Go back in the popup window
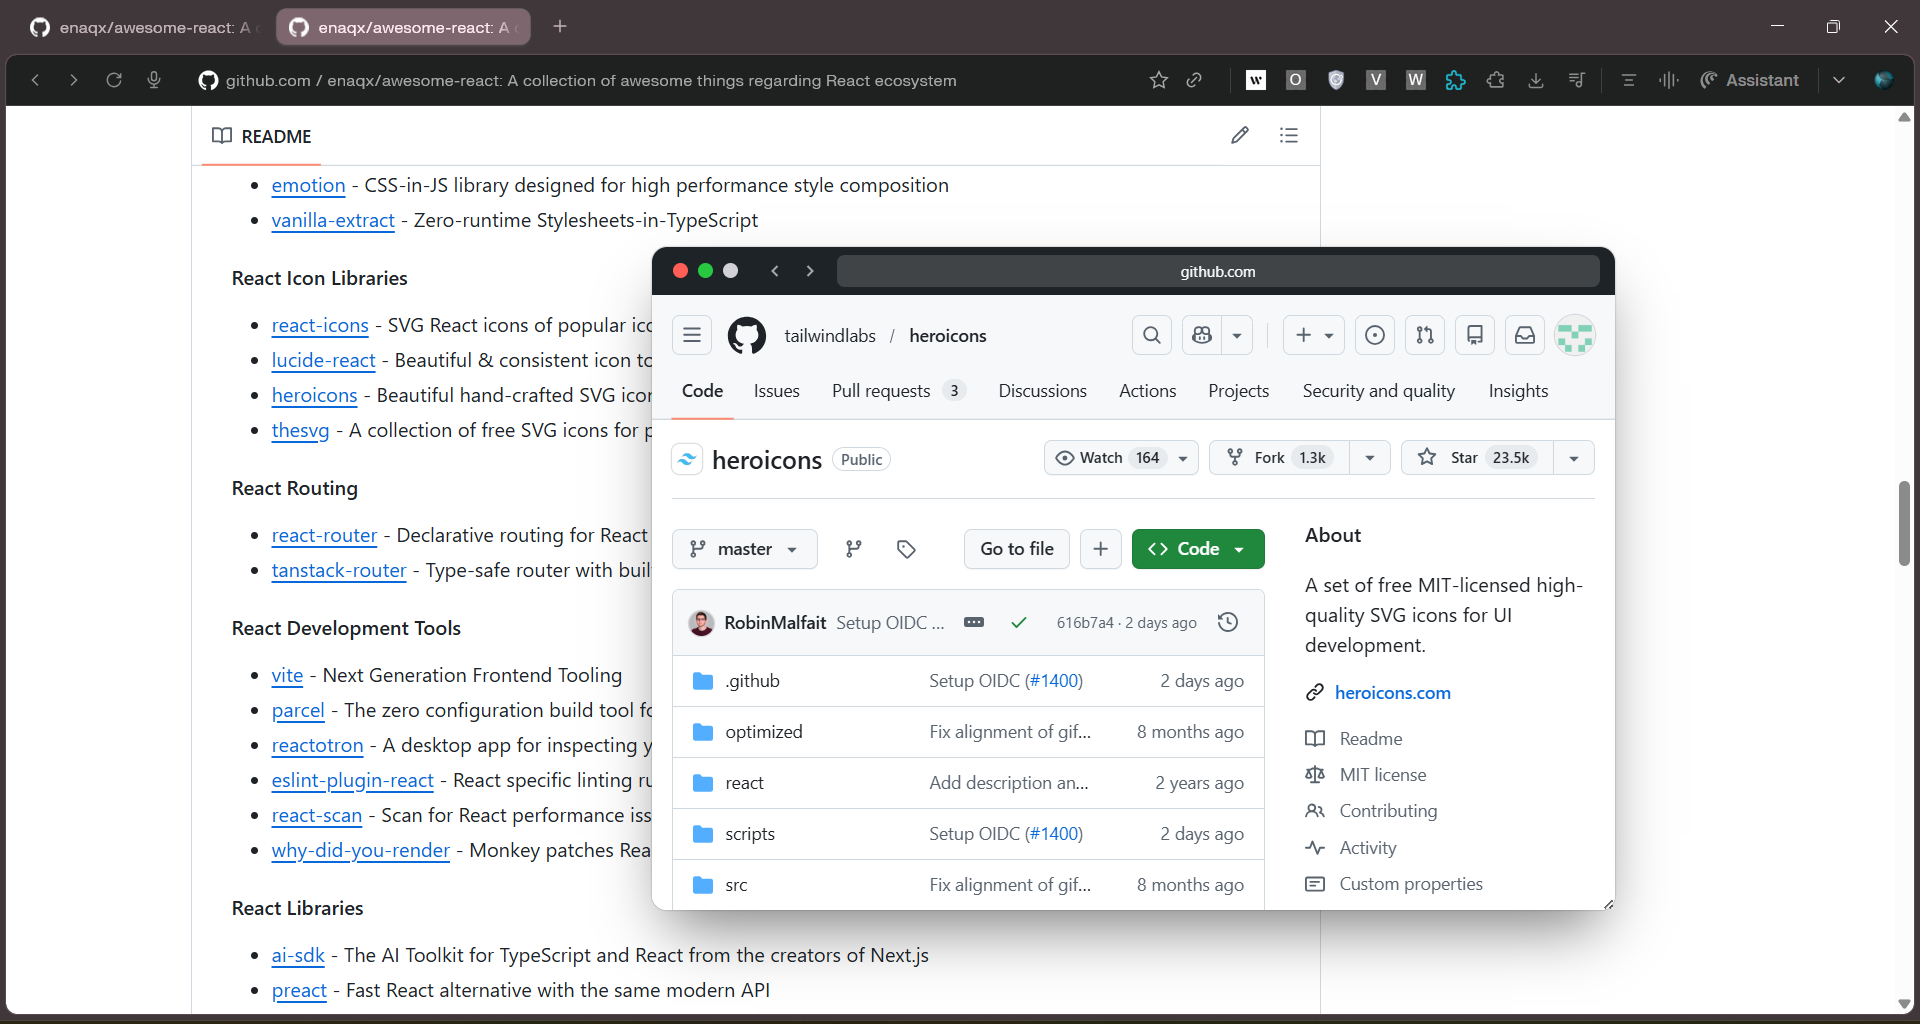Screen dimensions: 1920x1024 (x=775, y=271)
